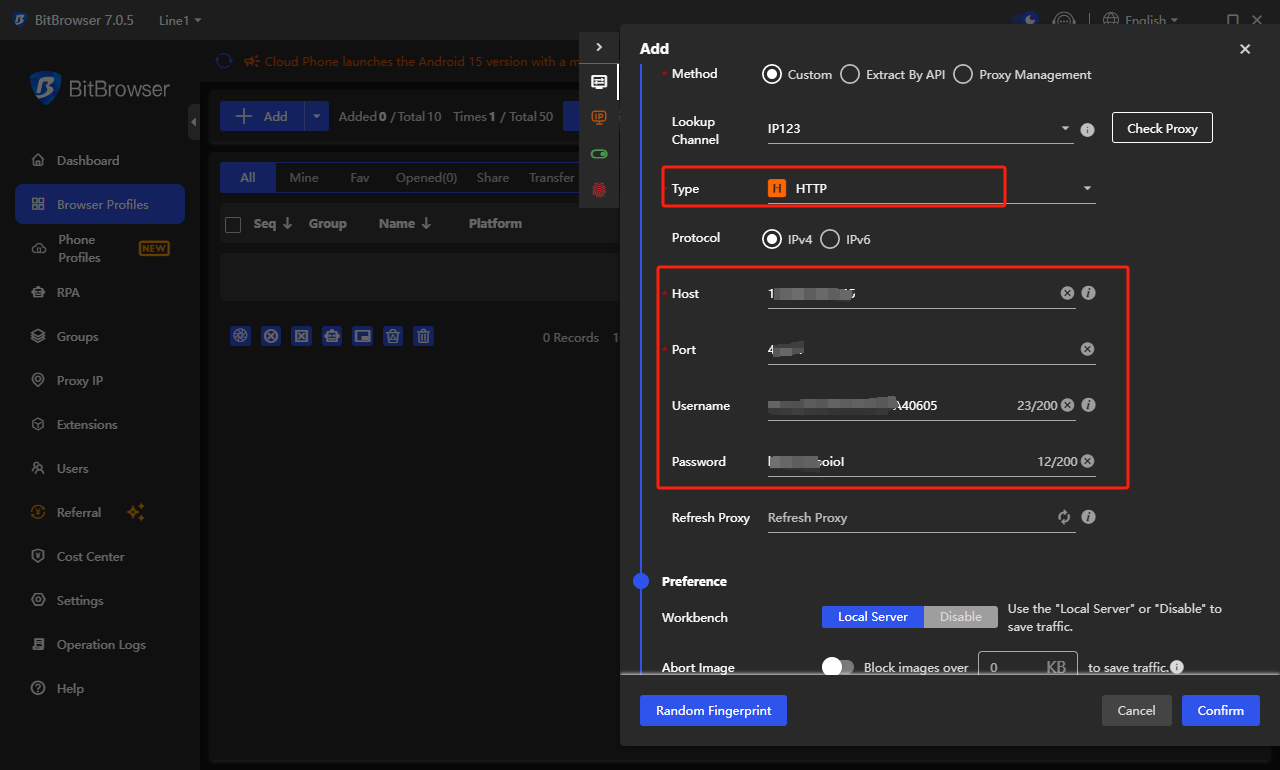Open the Line1 dropdown in title bar
Screen dimensions: 1280x770
[x=180, y=20]
